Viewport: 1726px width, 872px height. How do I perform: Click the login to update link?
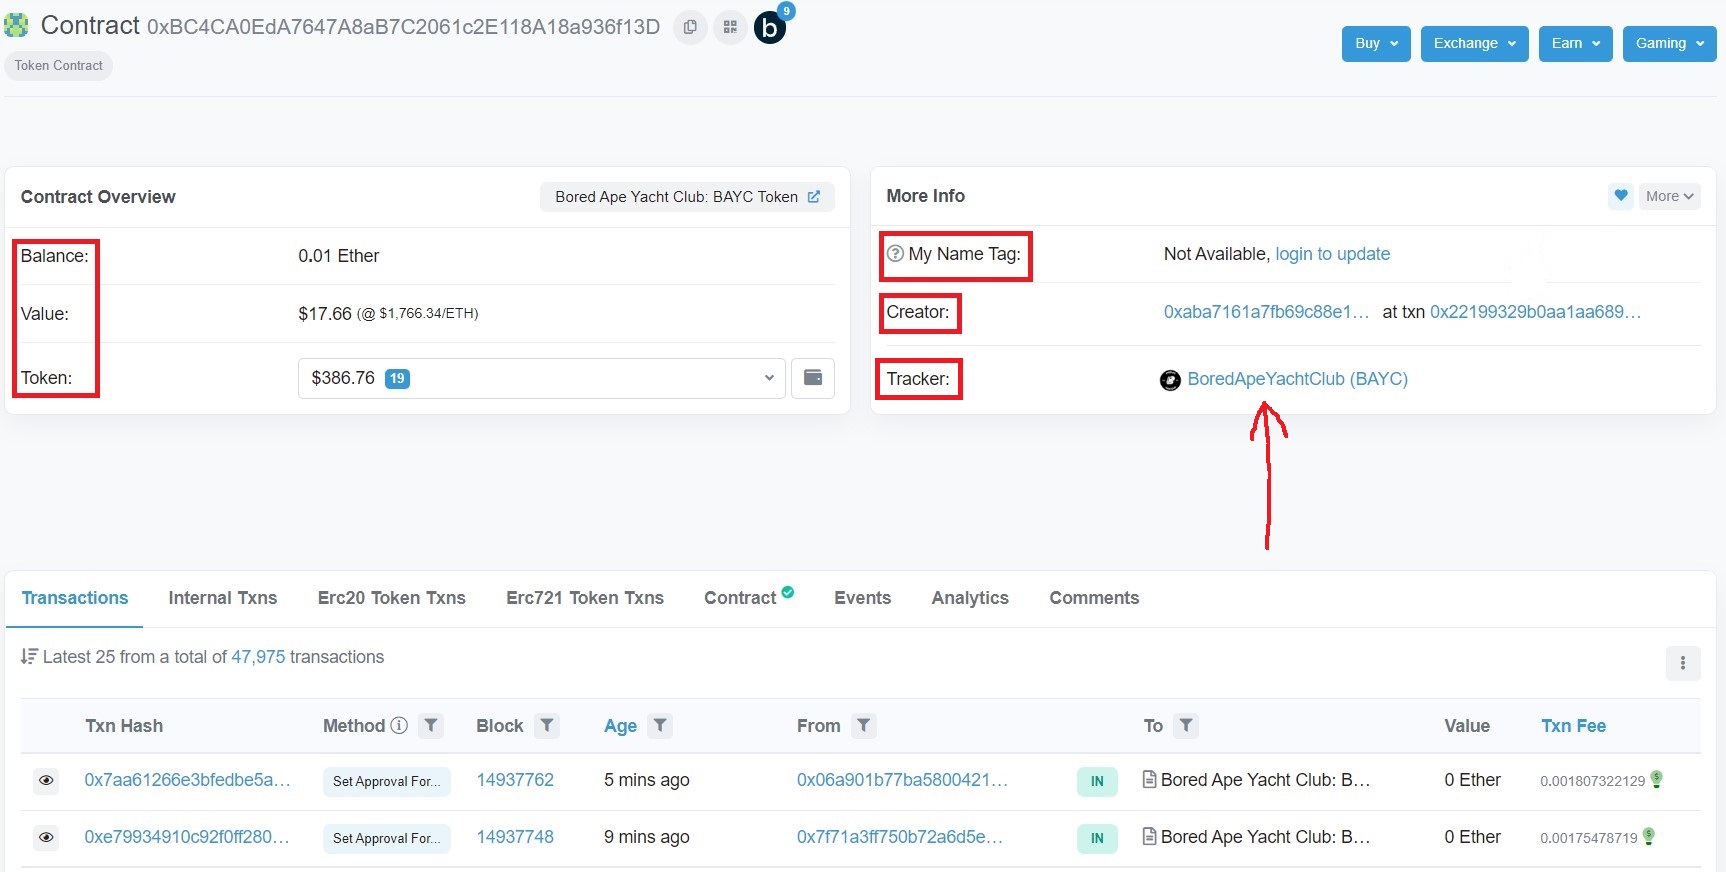click(x=1332, y=254)
